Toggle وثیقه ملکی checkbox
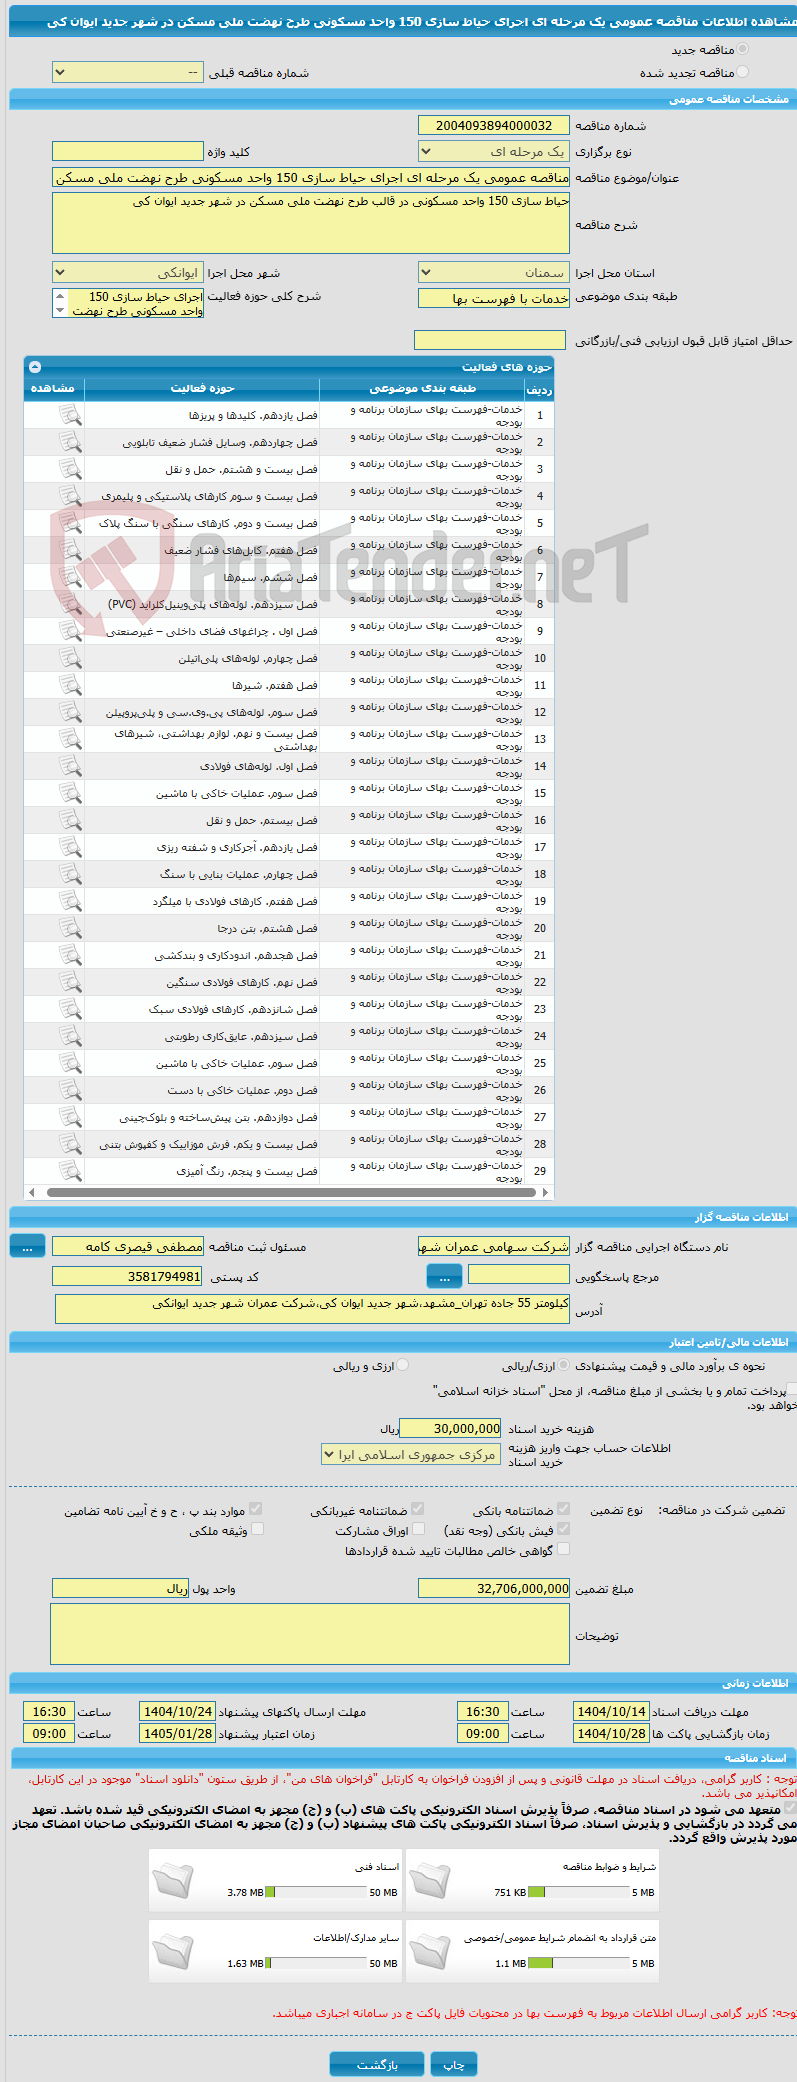The image size is (797, 2082). point(257,1529)
